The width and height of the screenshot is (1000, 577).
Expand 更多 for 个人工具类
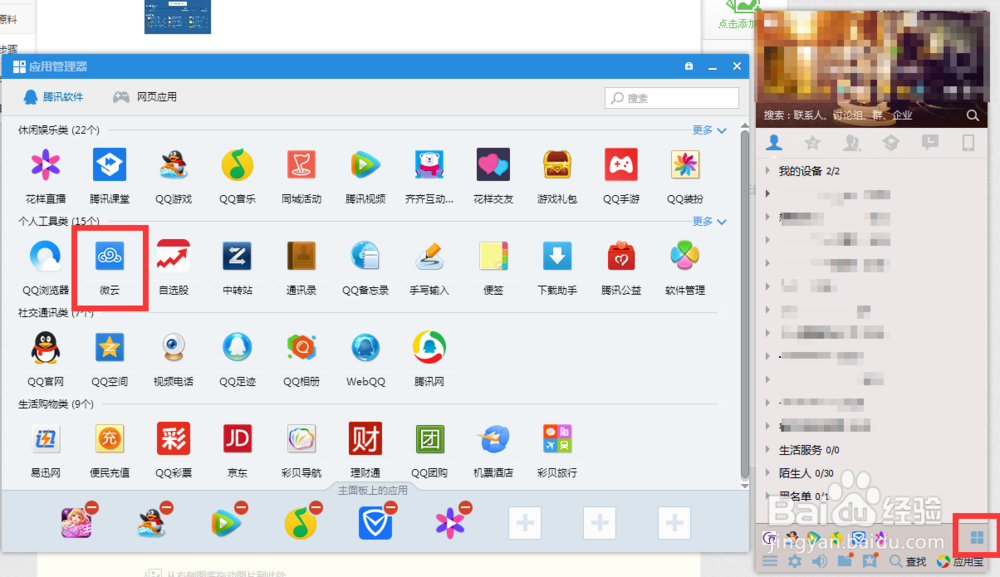(x=709, y=221)
